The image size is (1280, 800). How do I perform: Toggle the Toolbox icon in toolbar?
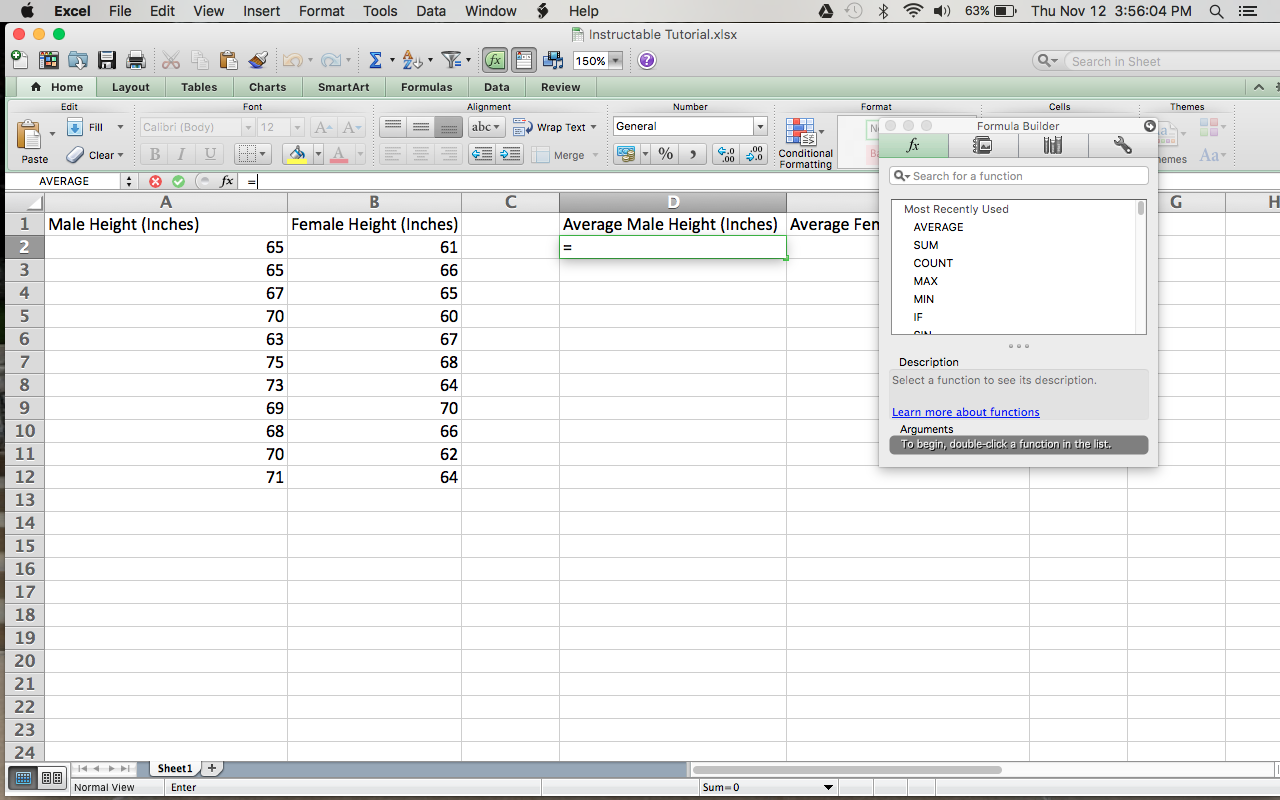pyautogui.click(x=524, y=60)
